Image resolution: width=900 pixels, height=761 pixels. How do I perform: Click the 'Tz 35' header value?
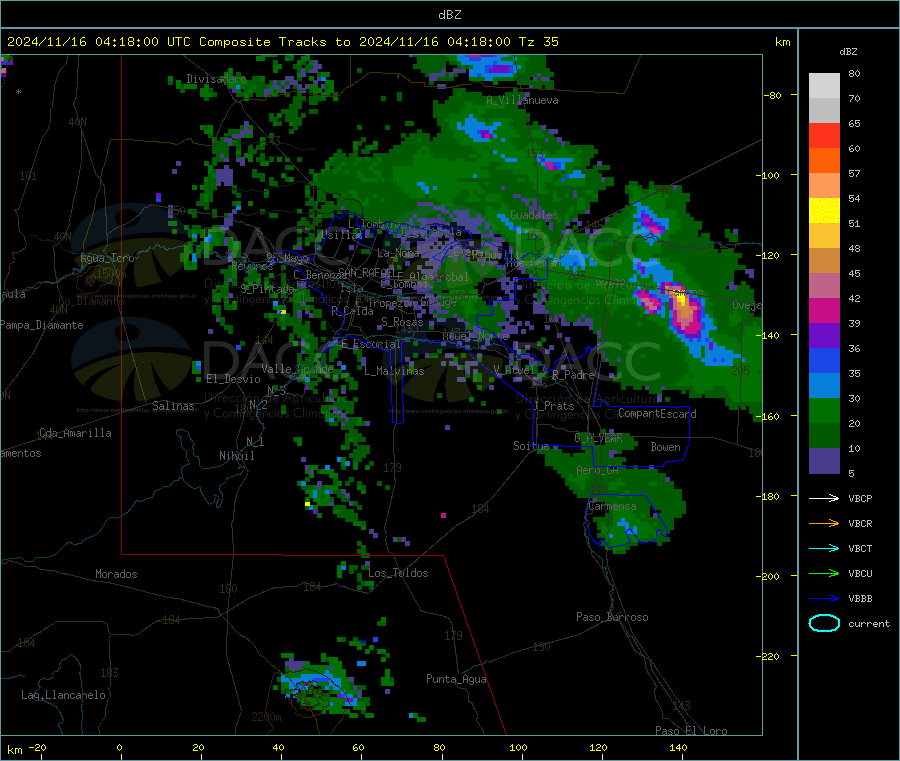539,42
